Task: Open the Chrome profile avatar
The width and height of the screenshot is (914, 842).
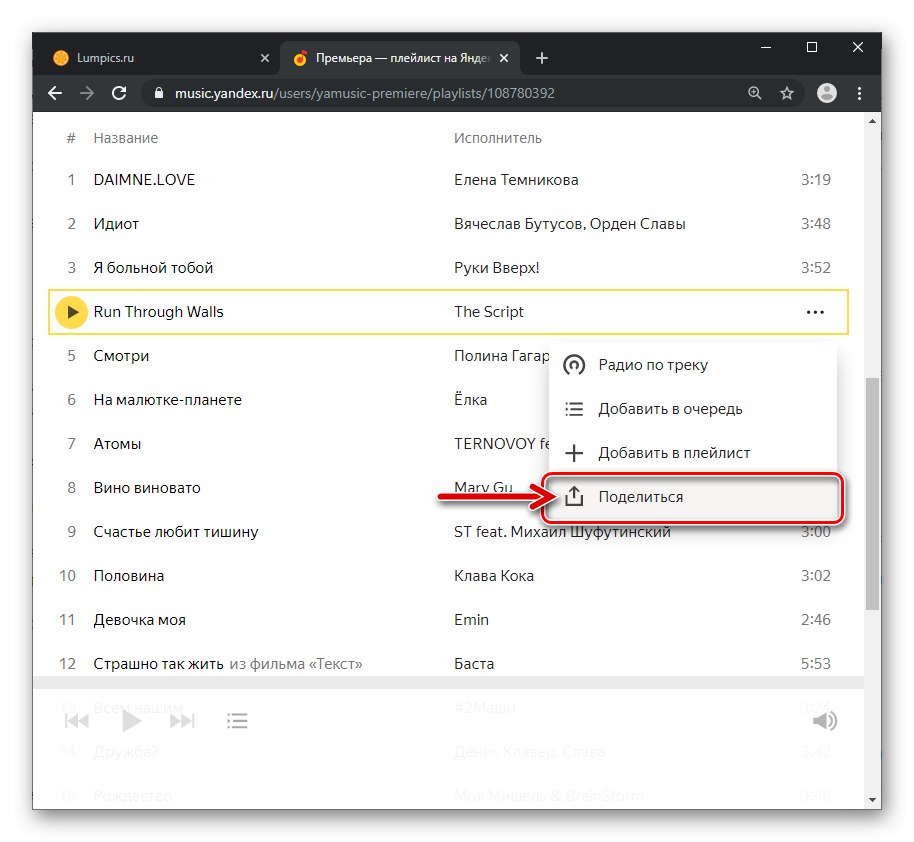Action: point(826,93)
